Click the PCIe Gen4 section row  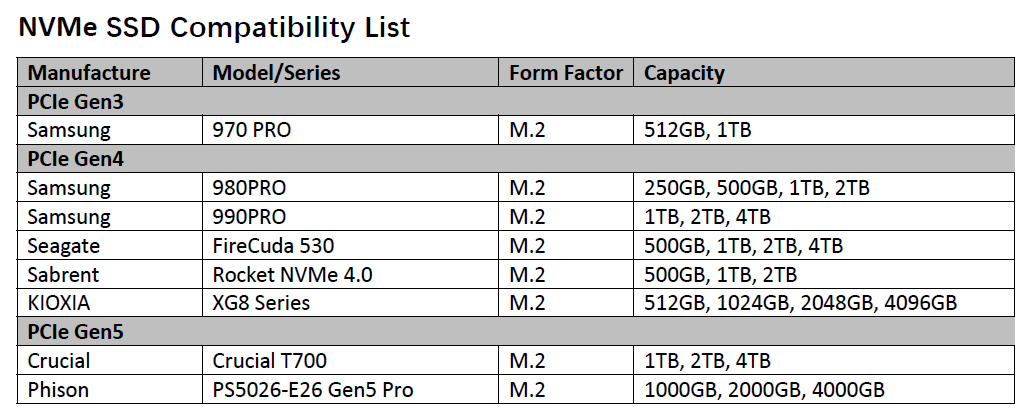tap(516, 159)
